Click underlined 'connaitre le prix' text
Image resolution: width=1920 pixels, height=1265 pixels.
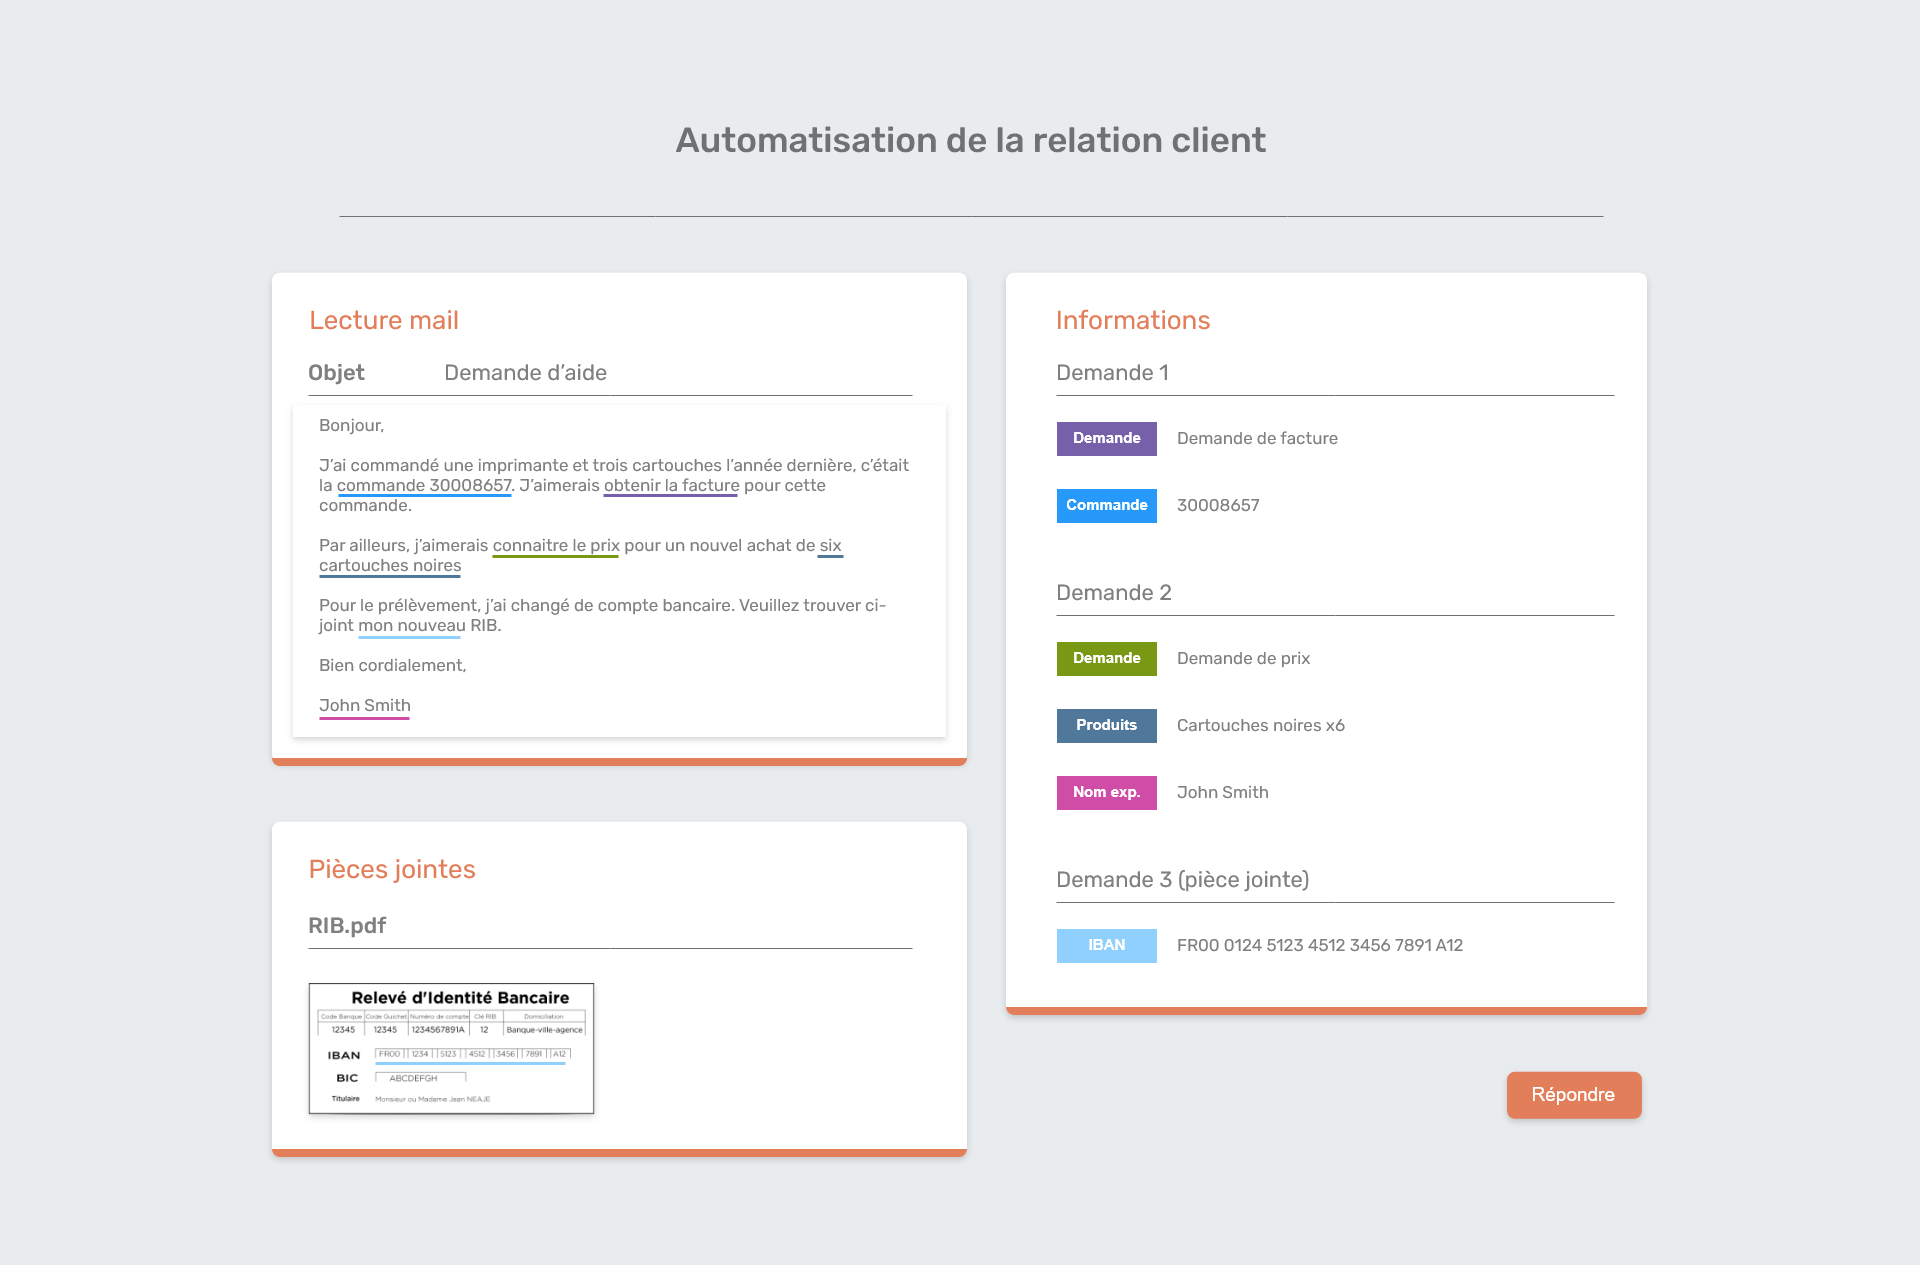tap(556, 546)
